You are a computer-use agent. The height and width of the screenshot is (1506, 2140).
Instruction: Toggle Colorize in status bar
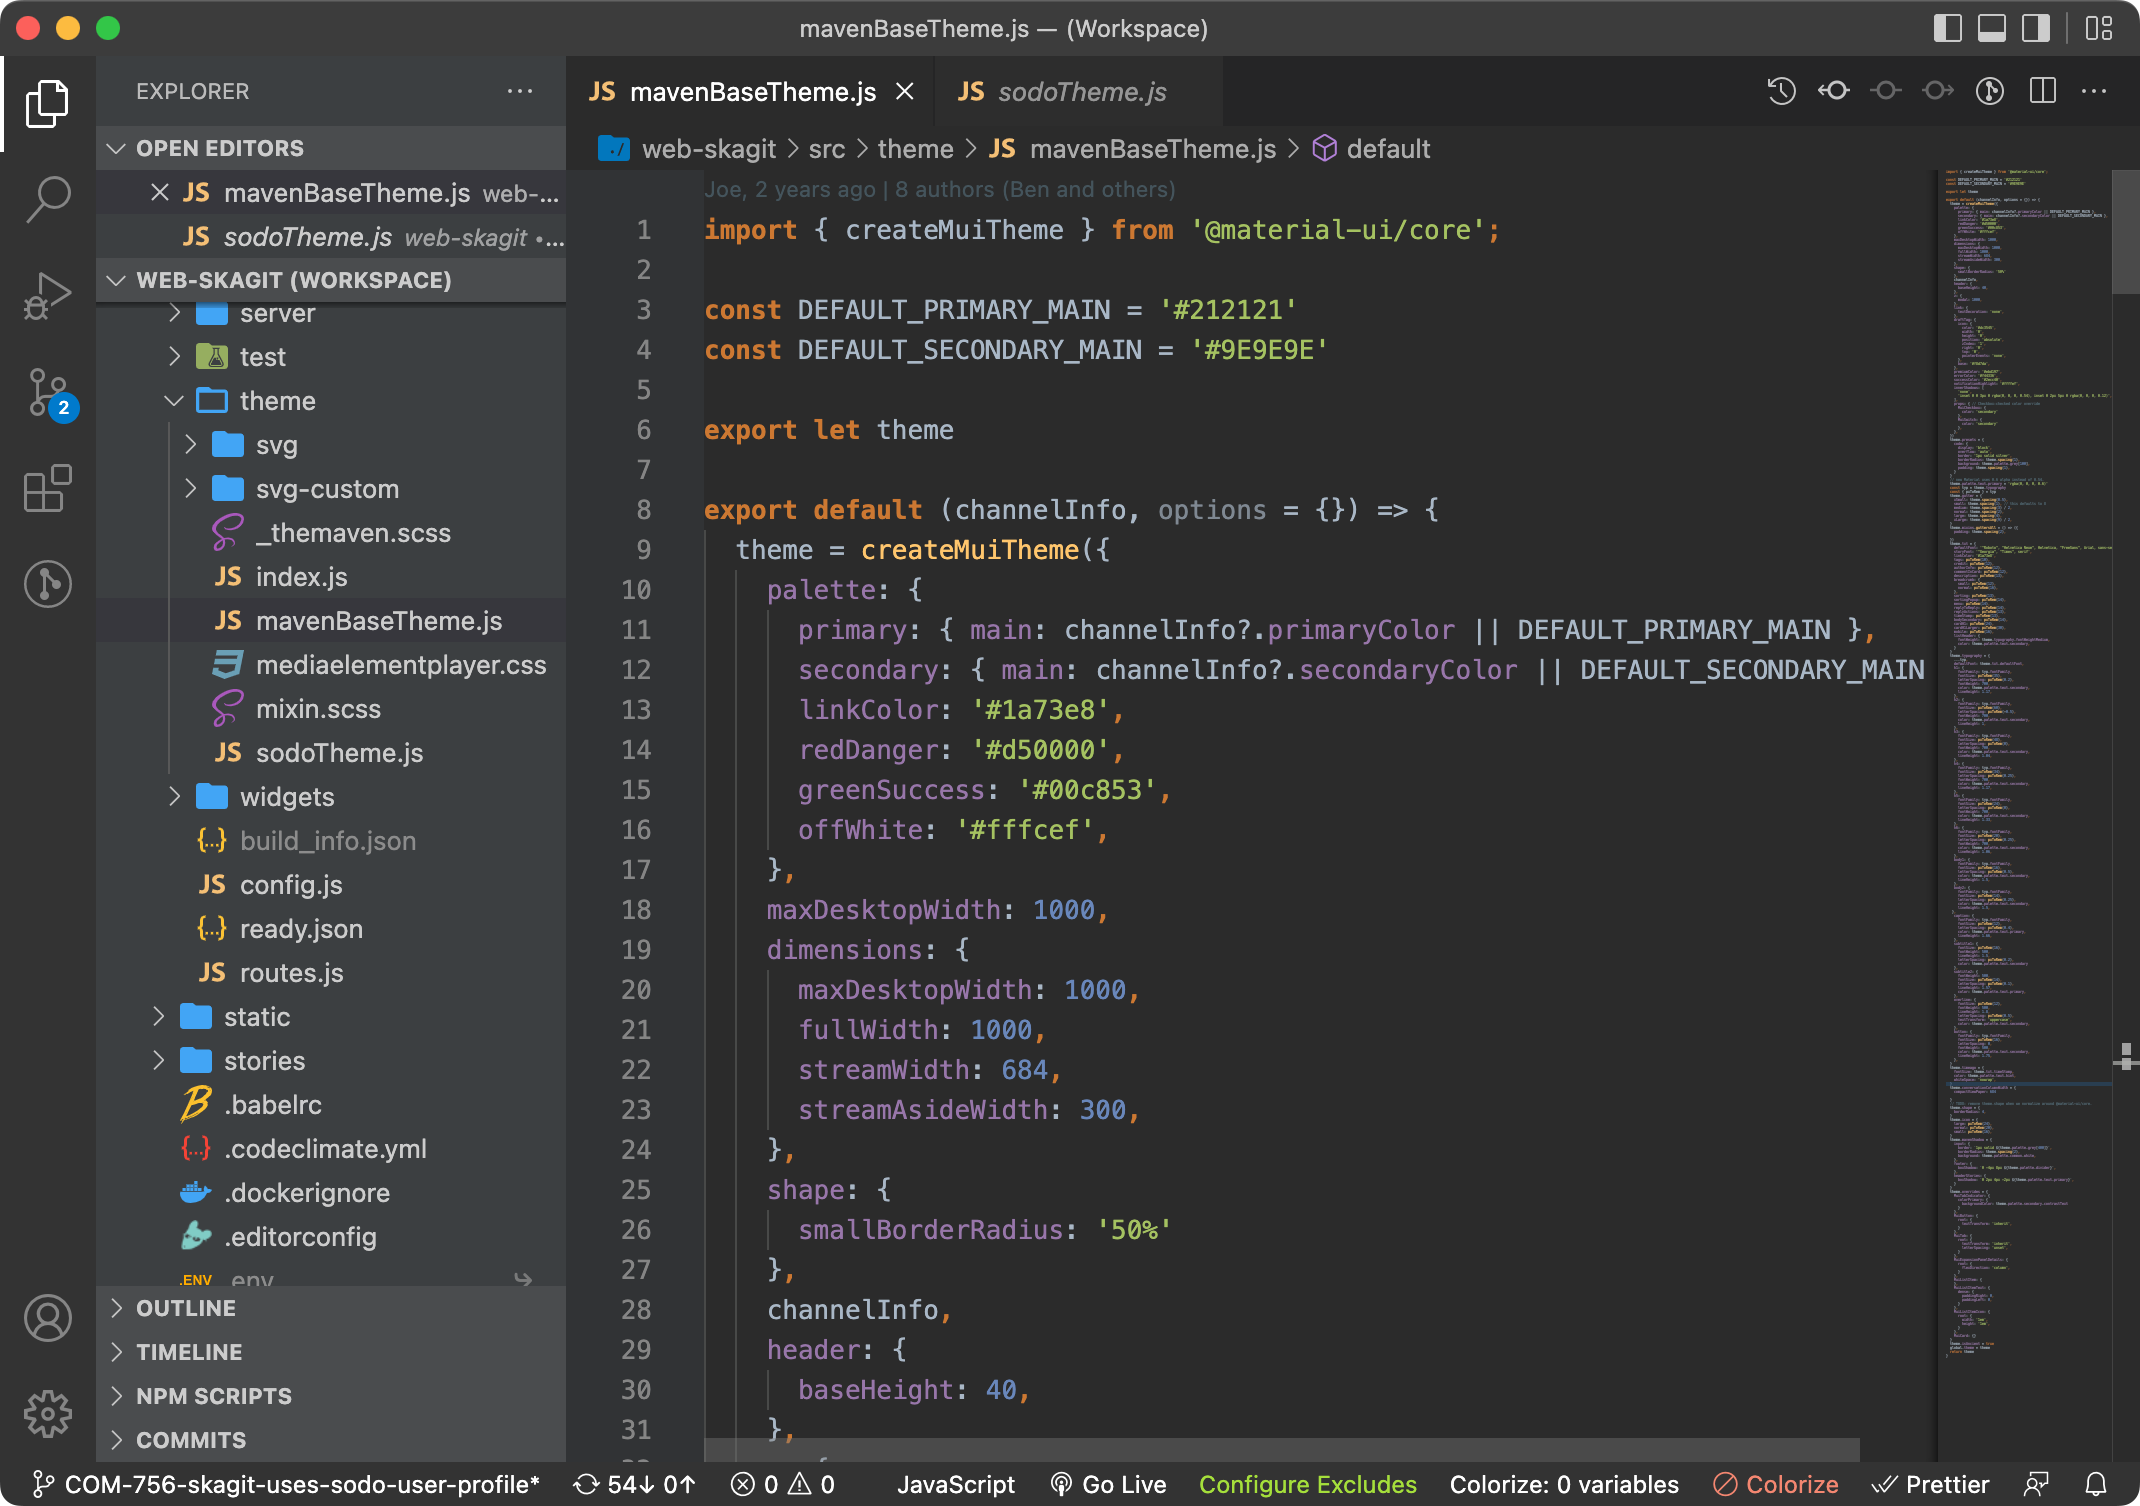pos(1776,1484)
